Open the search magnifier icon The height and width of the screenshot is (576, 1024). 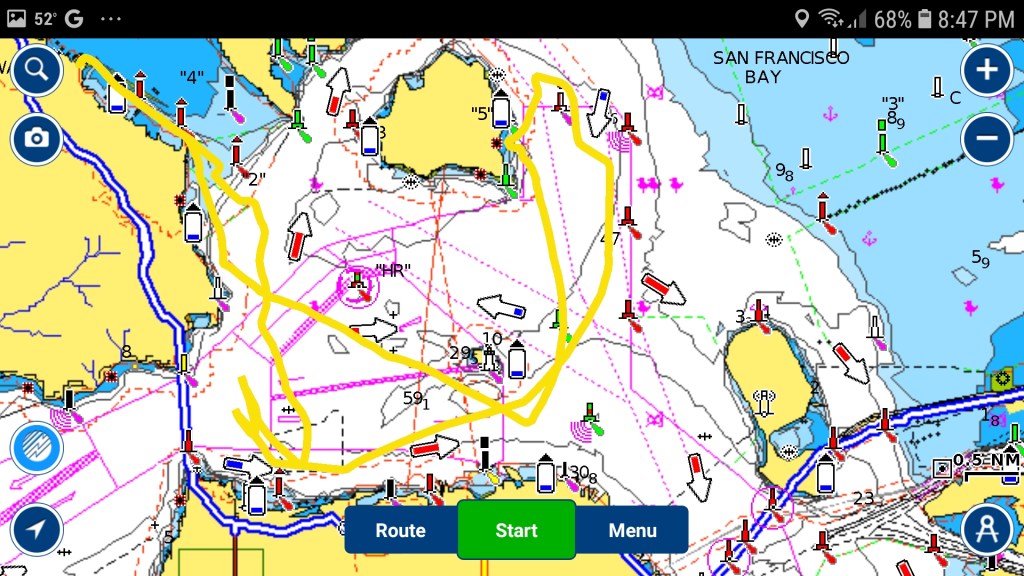tap(37, 69)
